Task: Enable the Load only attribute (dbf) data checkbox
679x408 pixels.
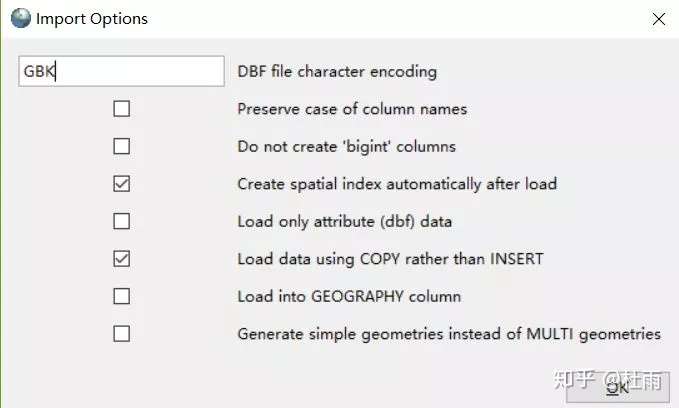Action: coord(122,221)
